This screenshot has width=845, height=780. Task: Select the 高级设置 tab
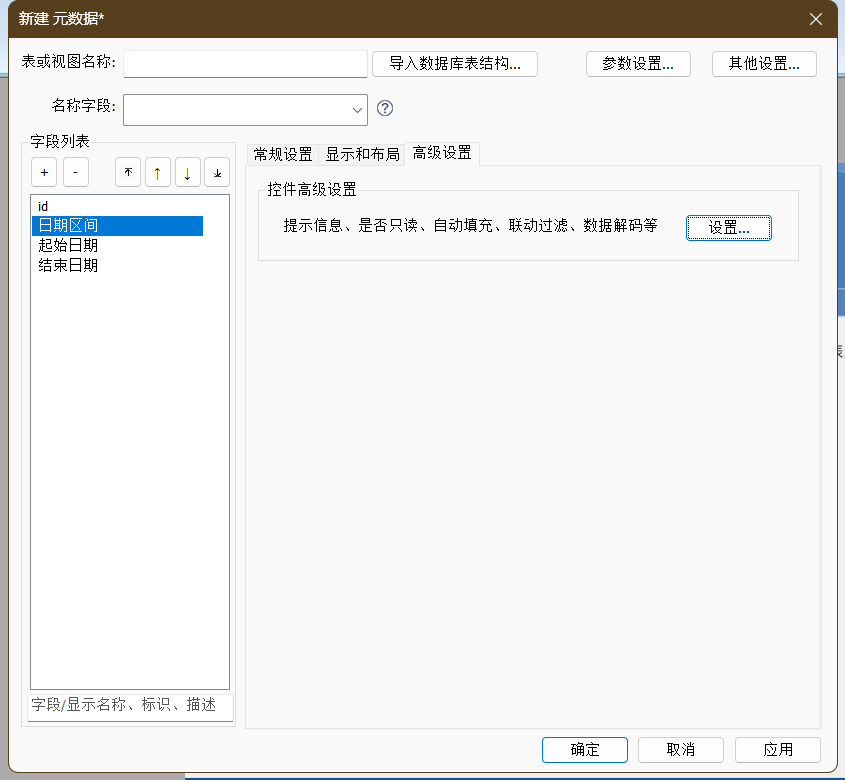pyautogui.click(x=442, y=154)
